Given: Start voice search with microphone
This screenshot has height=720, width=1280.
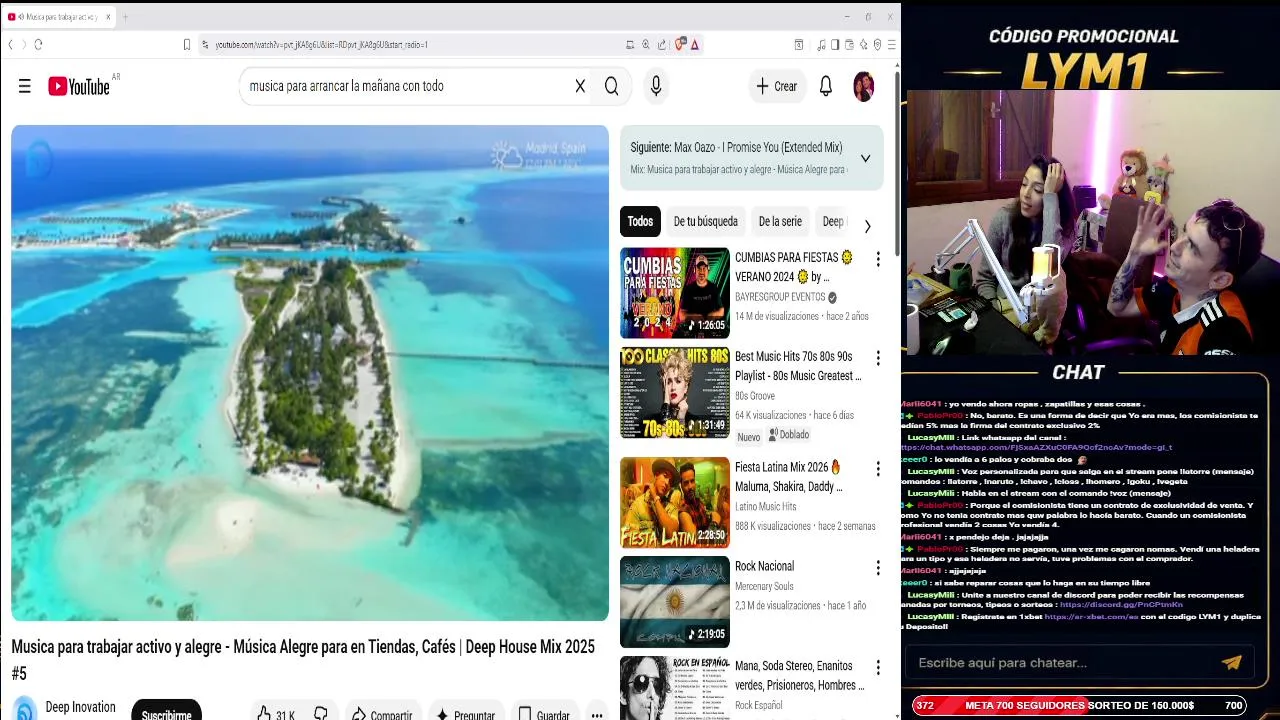Looking at the screenshot, I should tap(656, 87).
